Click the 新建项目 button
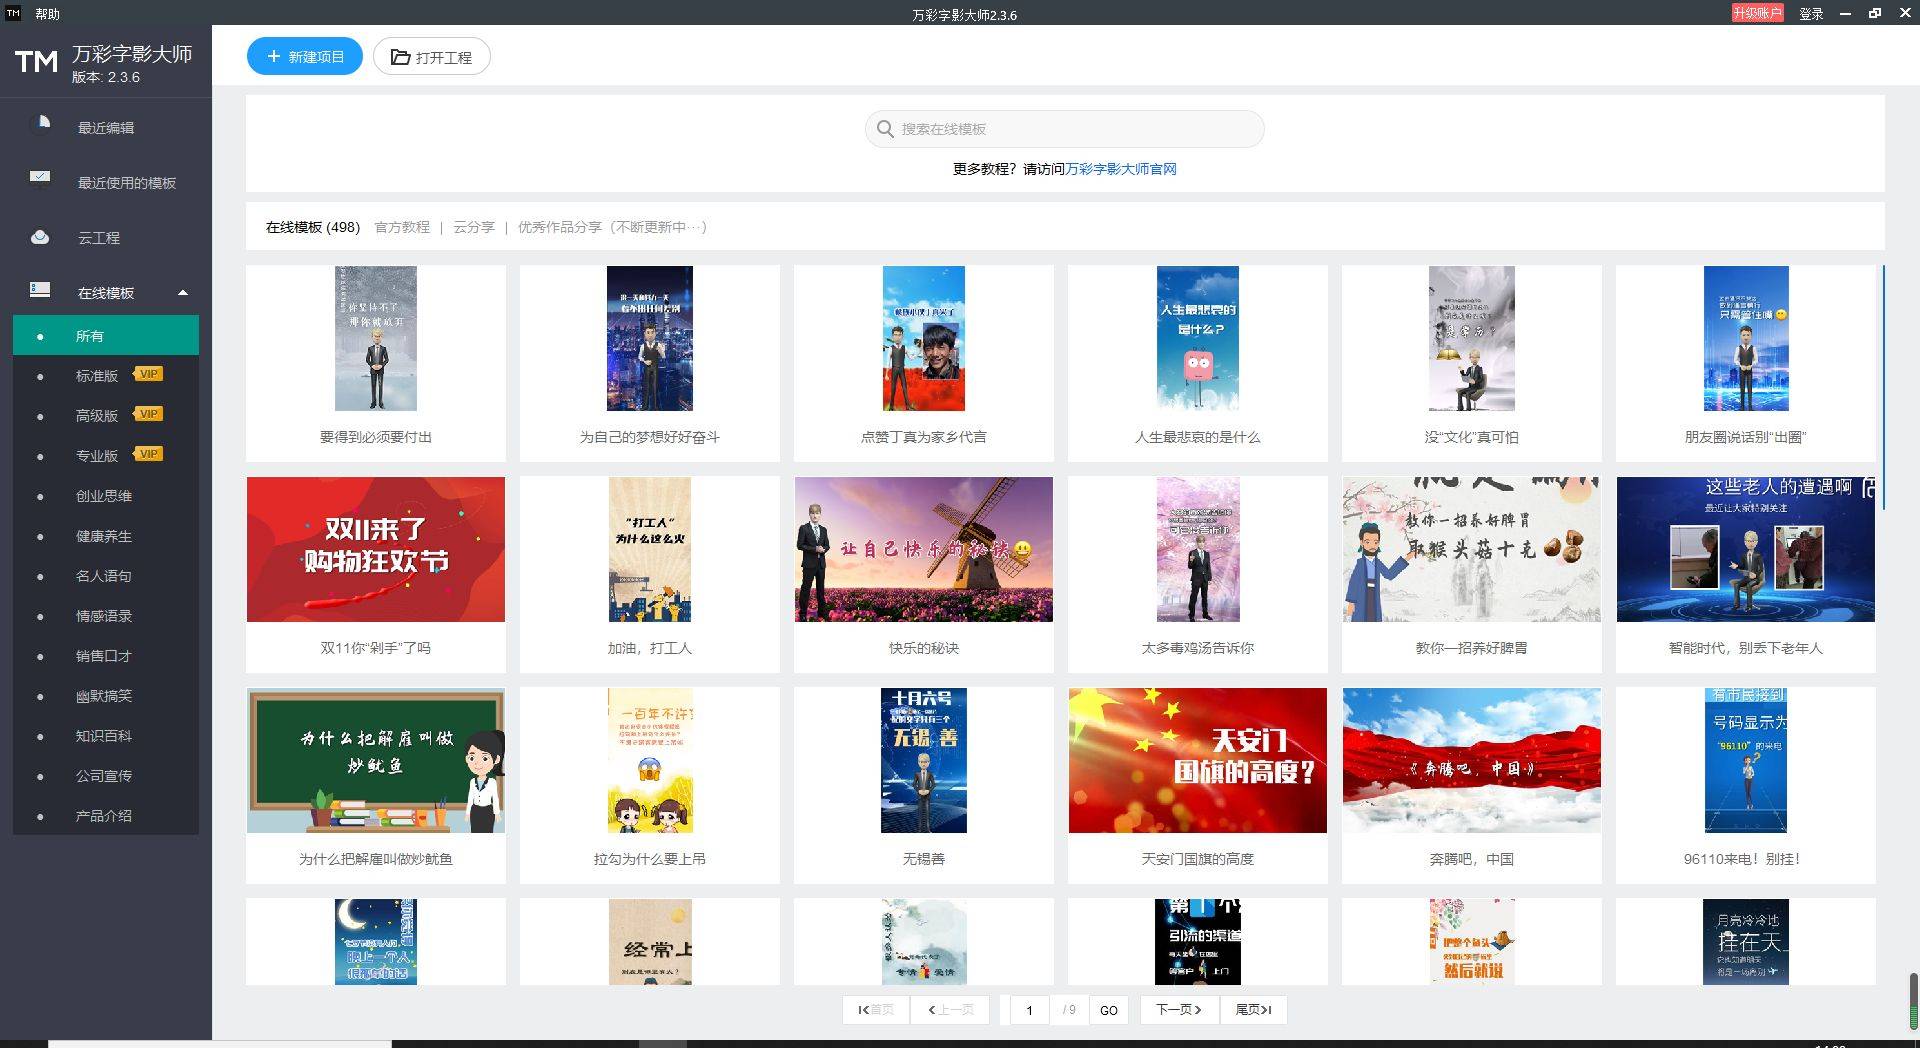Image resolution: width=1920 pixels, height=1048 pixels. click(304, 57)
